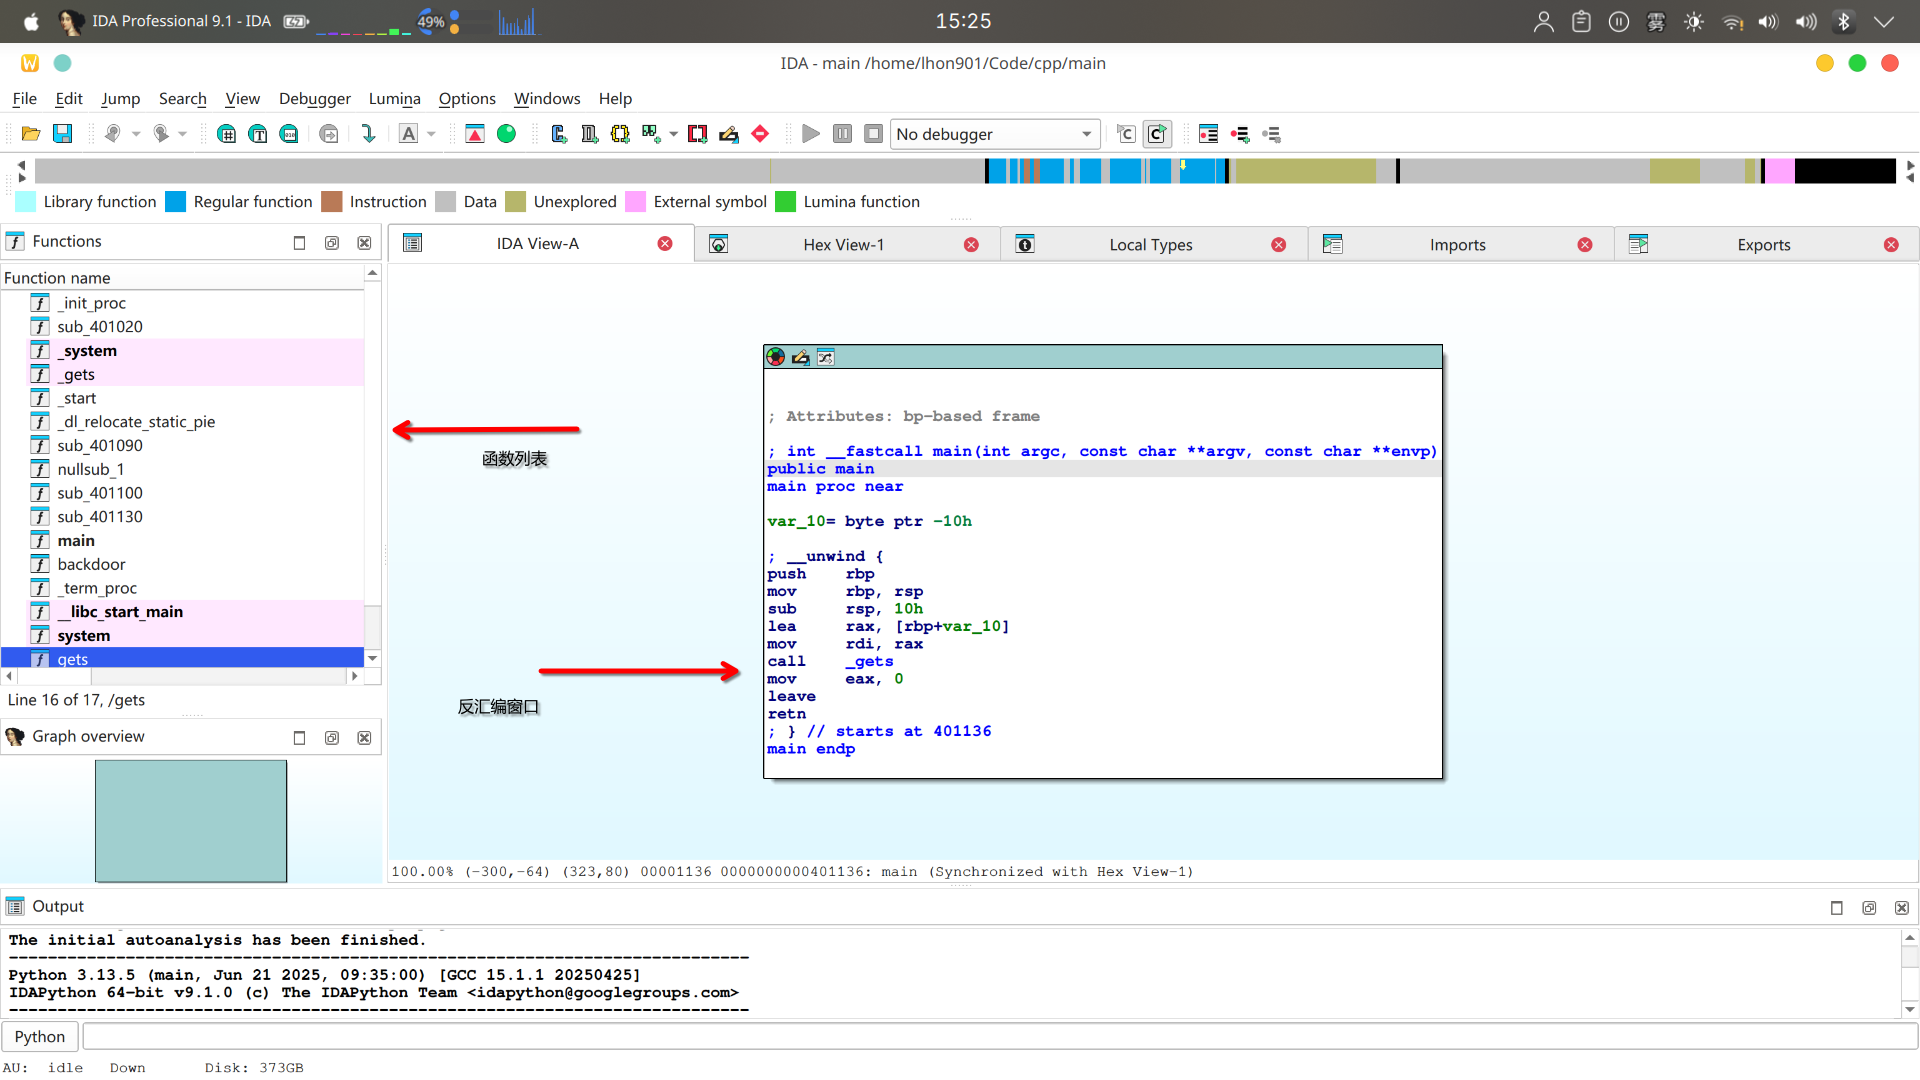
Task: Open the Debugger menu
Action: point(314,98)
